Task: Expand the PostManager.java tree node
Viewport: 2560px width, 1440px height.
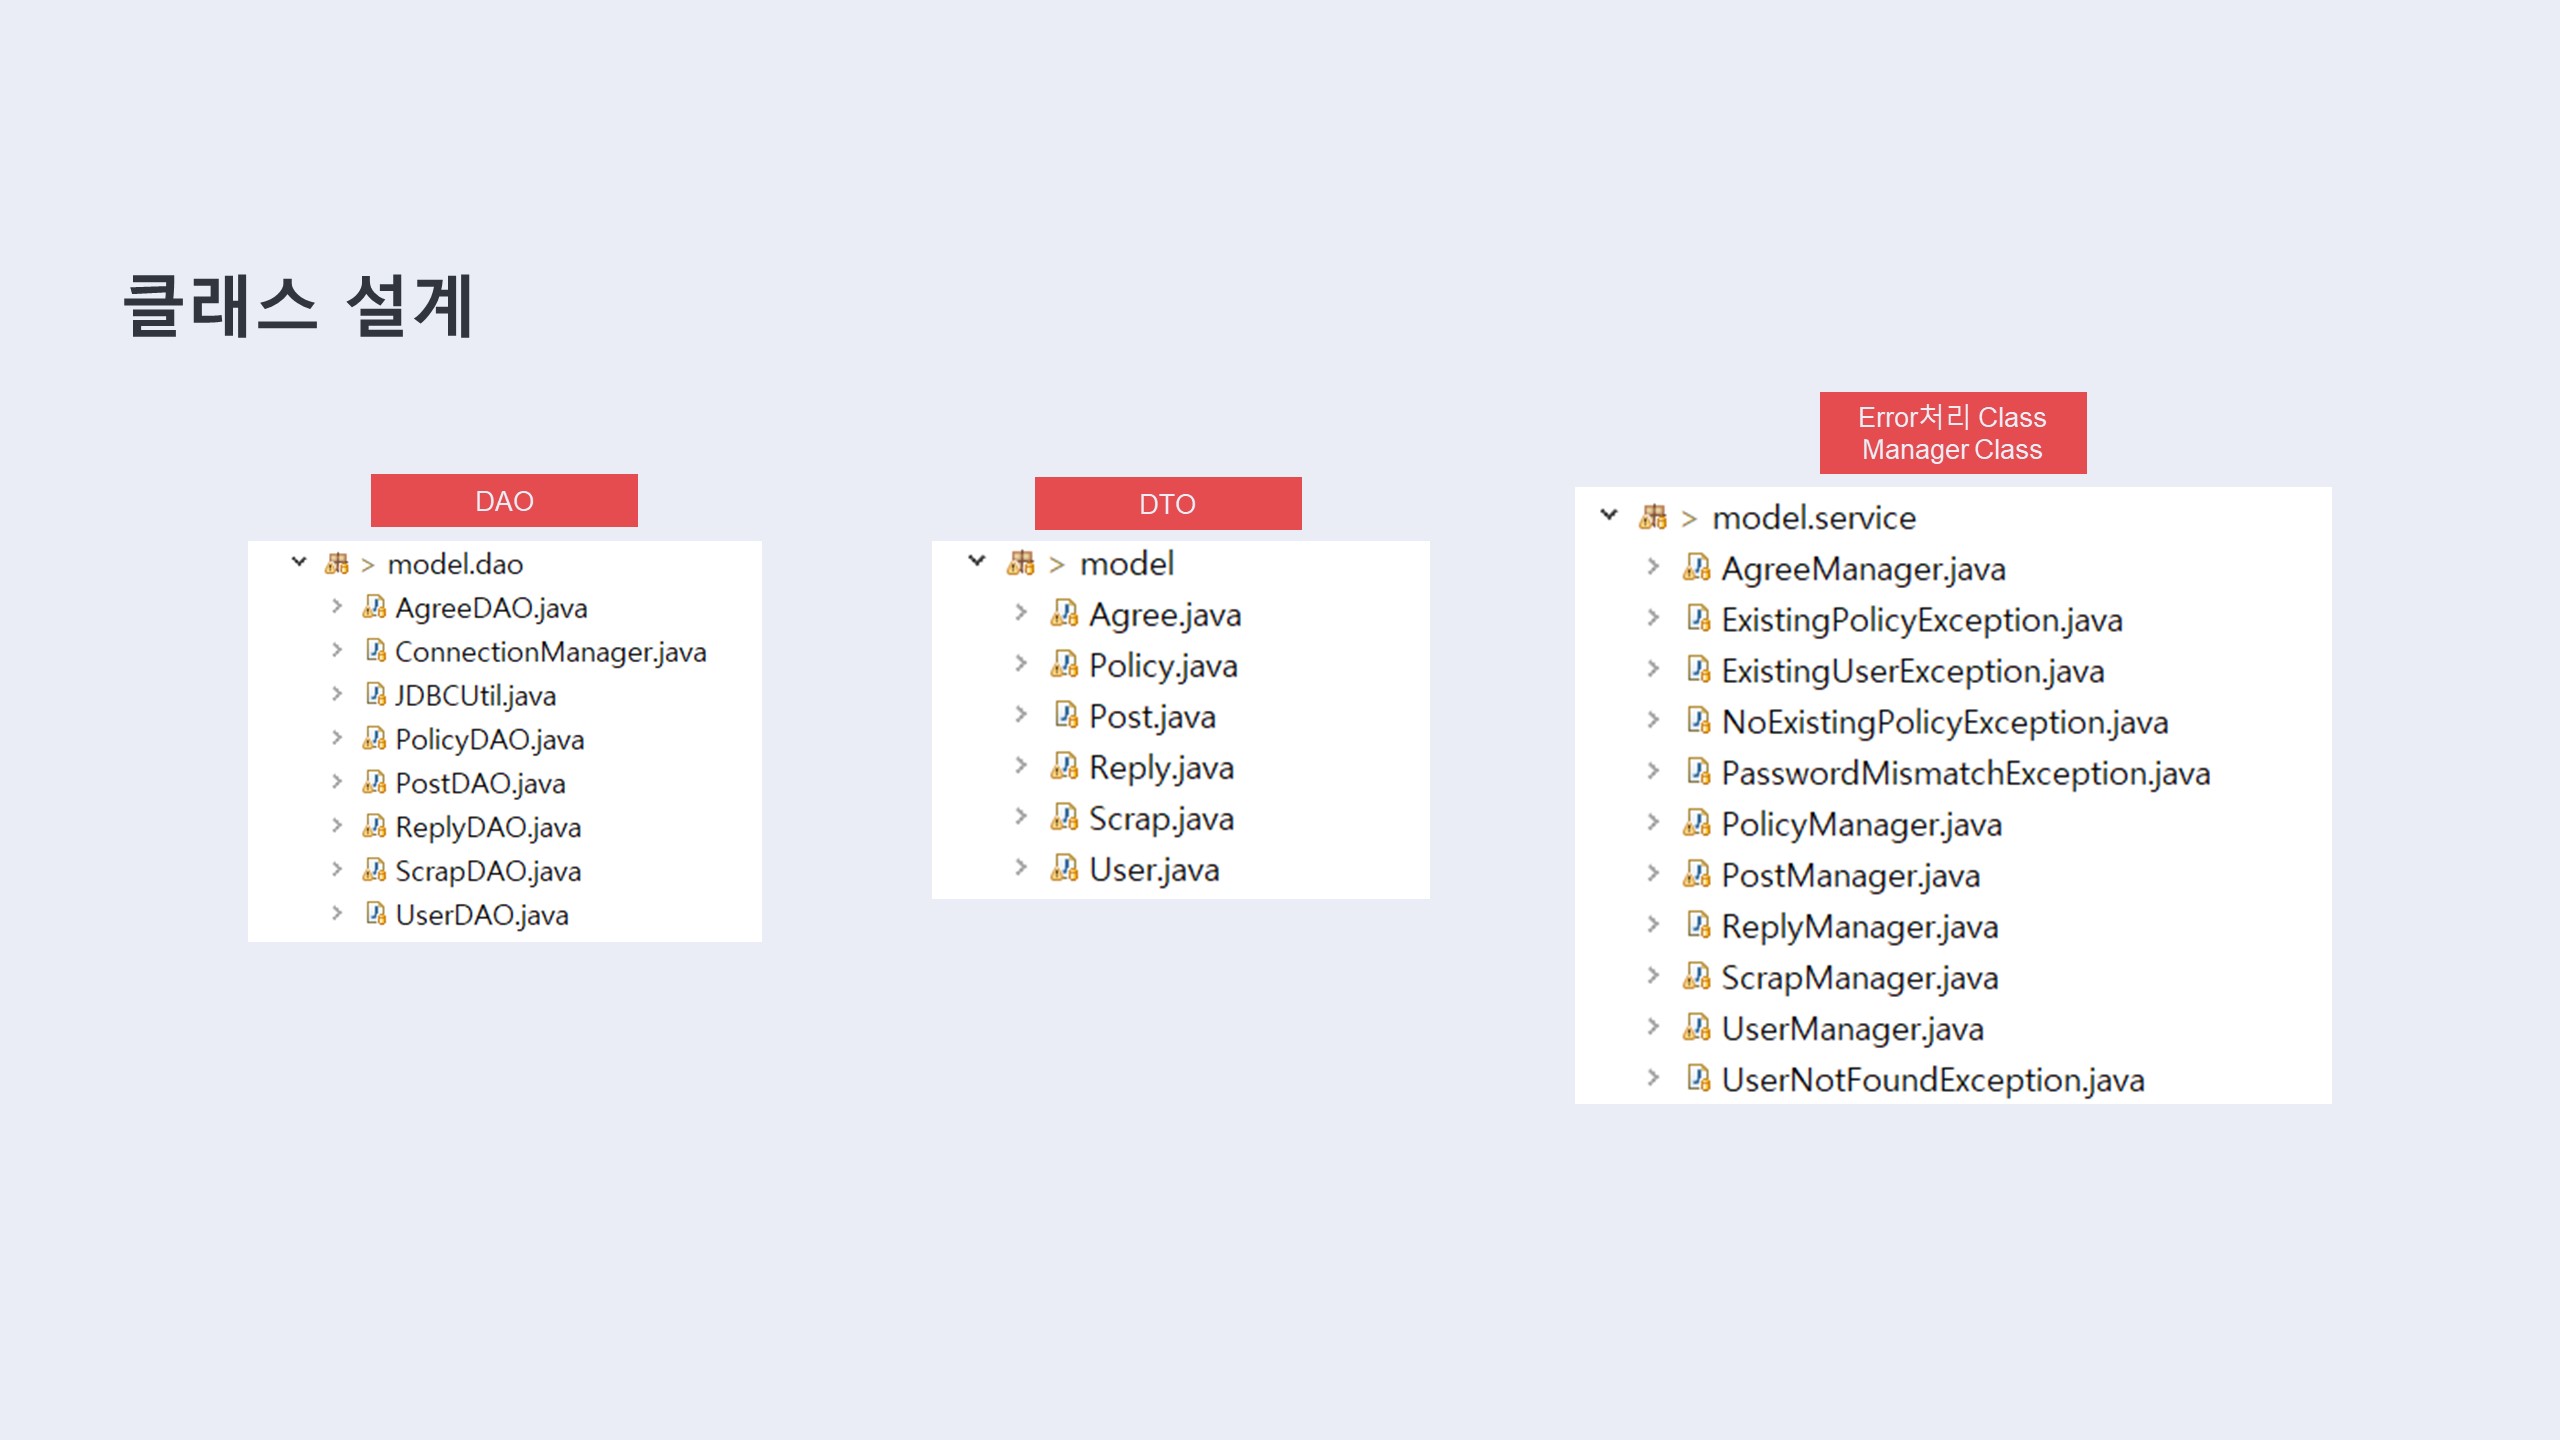Action: pos(1653,874)
